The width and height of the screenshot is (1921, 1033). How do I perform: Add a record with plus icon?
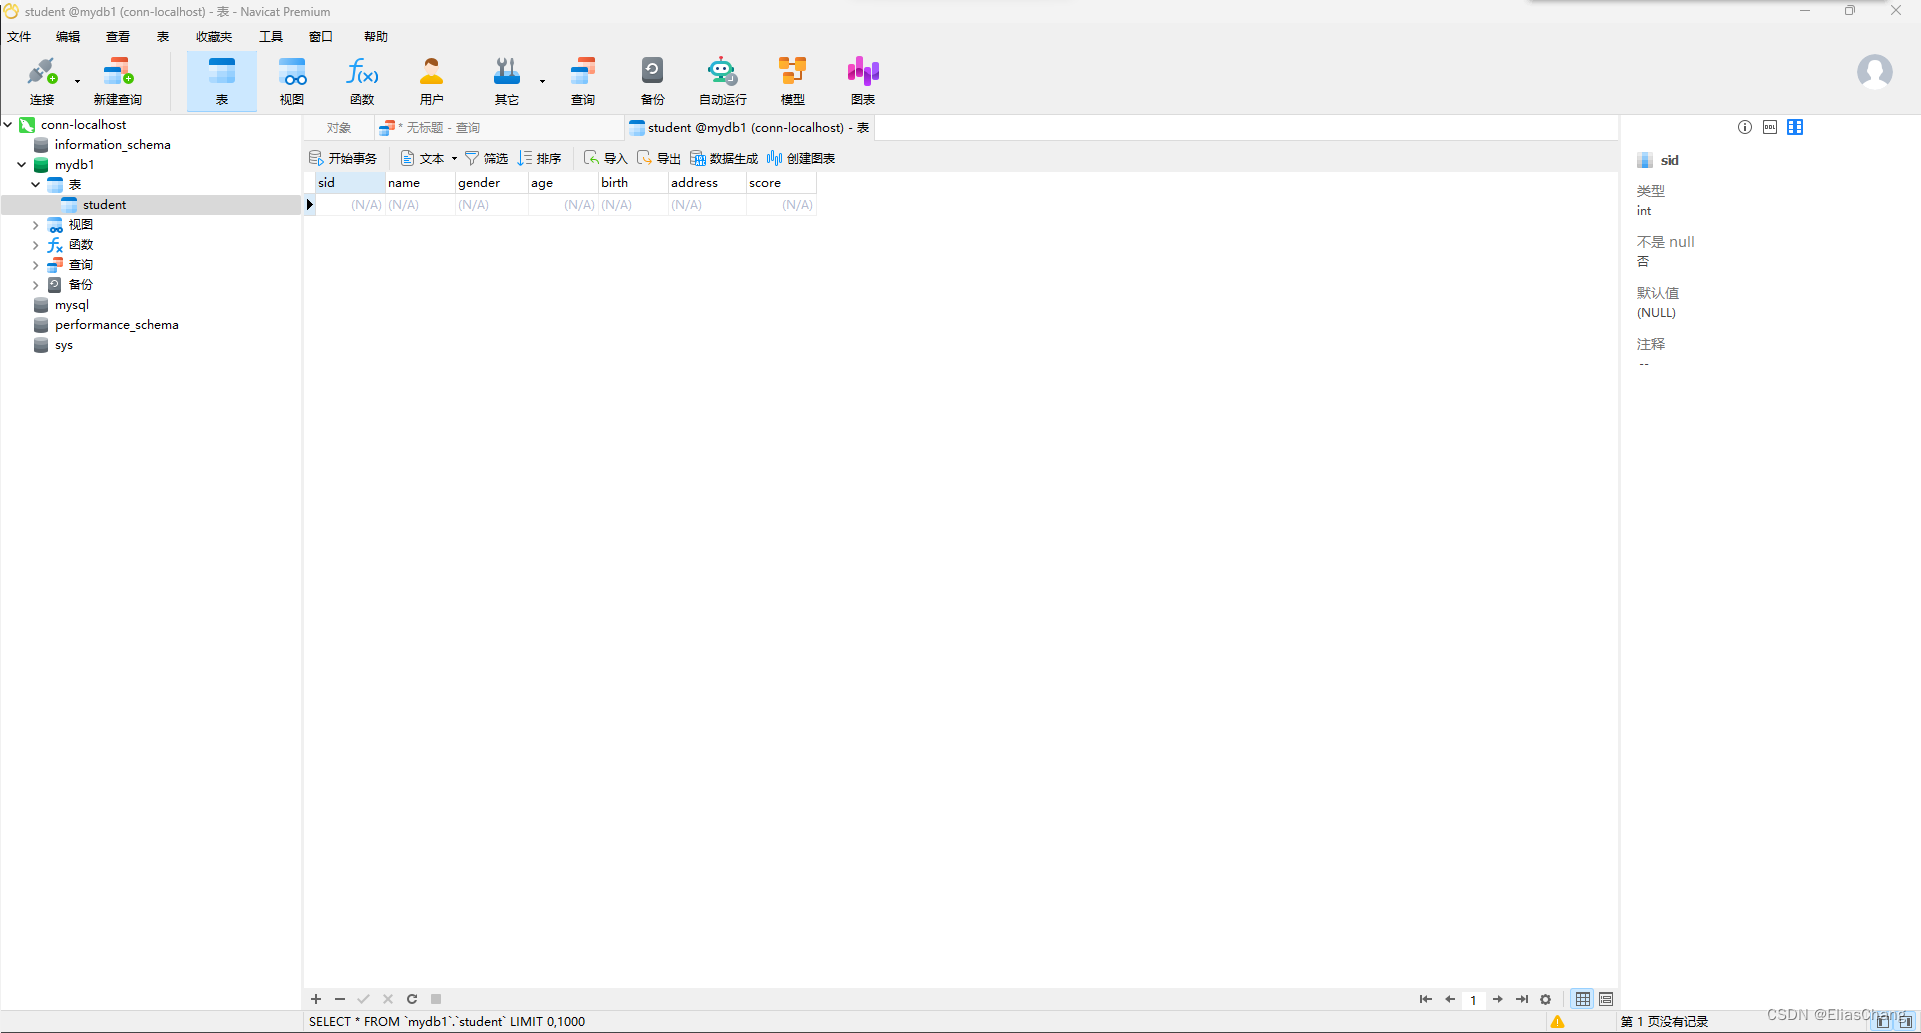coord(316,999)
